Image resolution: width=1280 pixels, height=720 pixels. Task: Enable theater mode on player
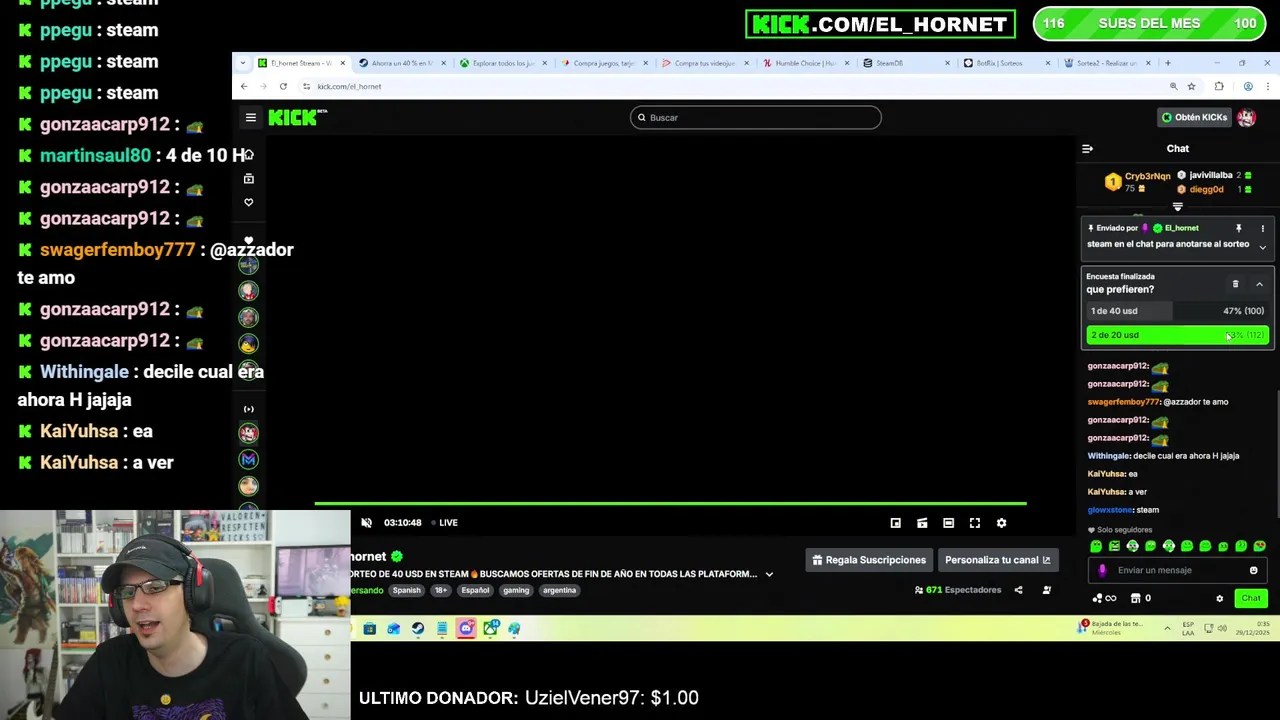[x=948, y=523]
